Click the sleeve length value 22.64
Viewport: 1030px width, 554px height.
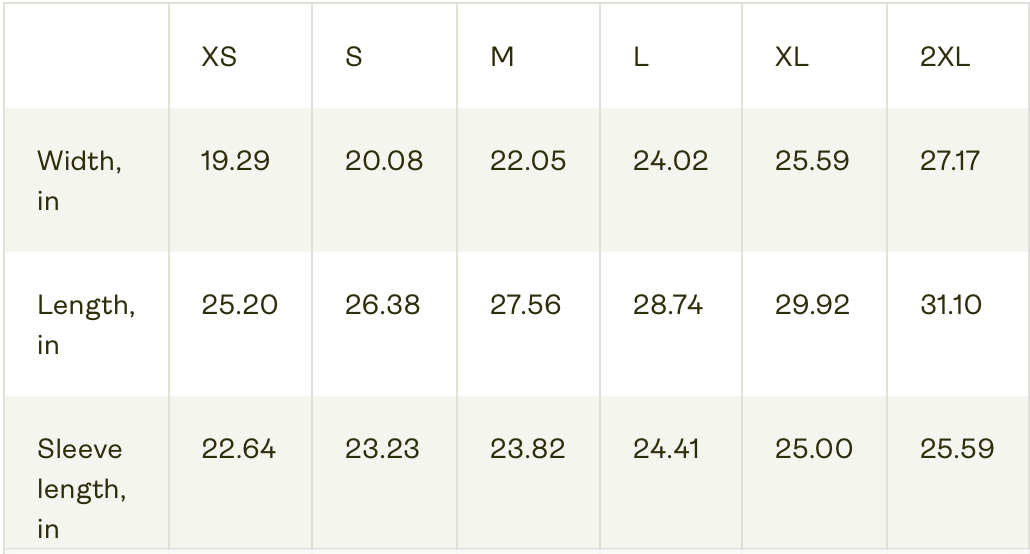(238, 450)
